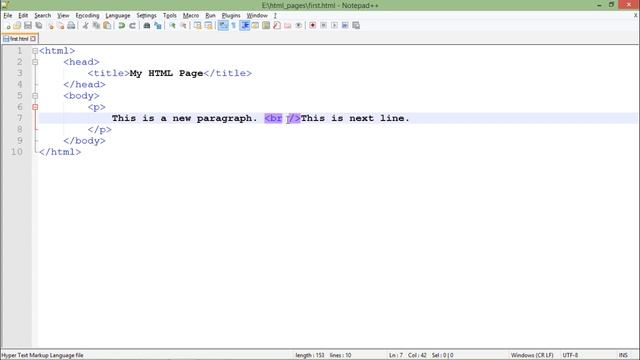Open the Encoding menu

coord(87,16)
